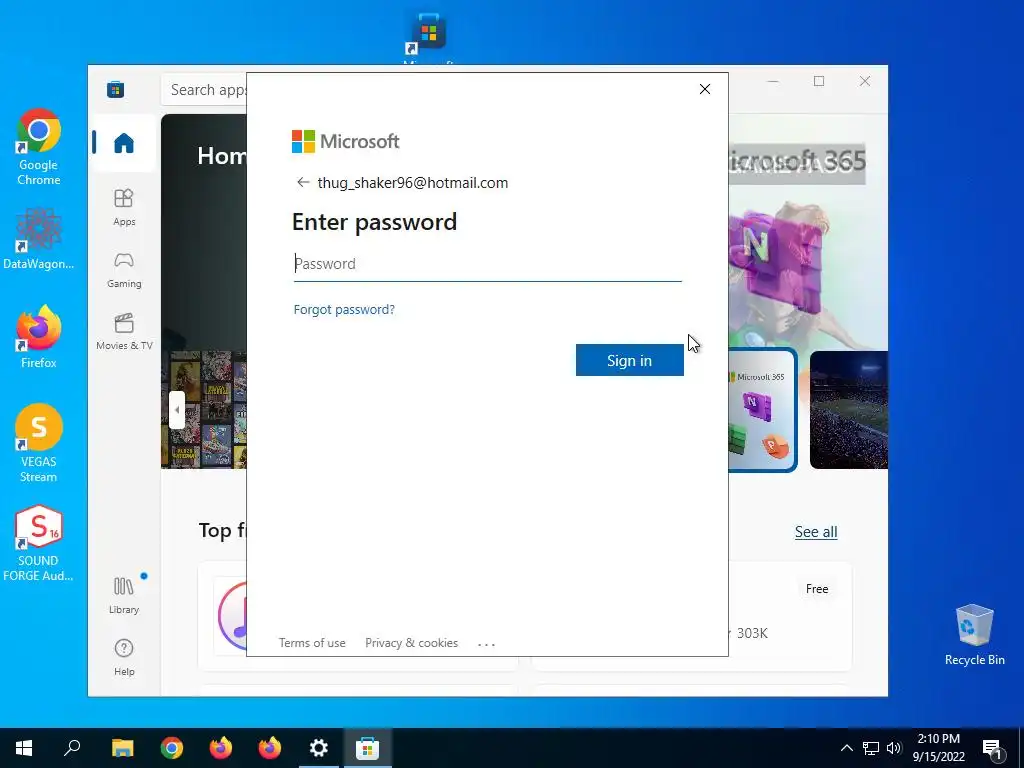Open the taskbar clock and date
Image resolution: width=1024 pixels, height=768 pixels.
pos(938,748)
